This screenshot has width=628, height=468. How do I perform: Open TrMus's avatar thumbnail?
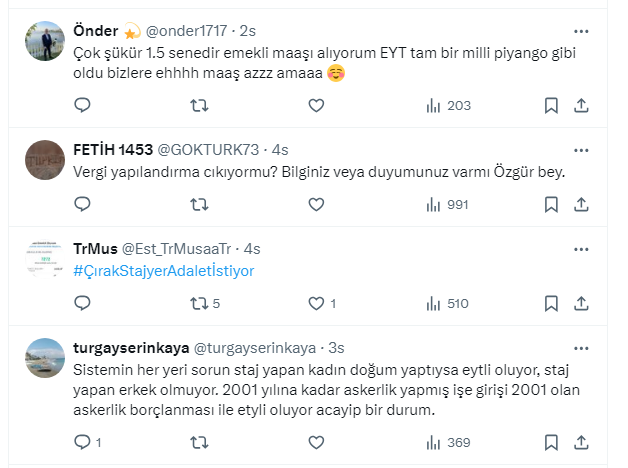(46, 259)
